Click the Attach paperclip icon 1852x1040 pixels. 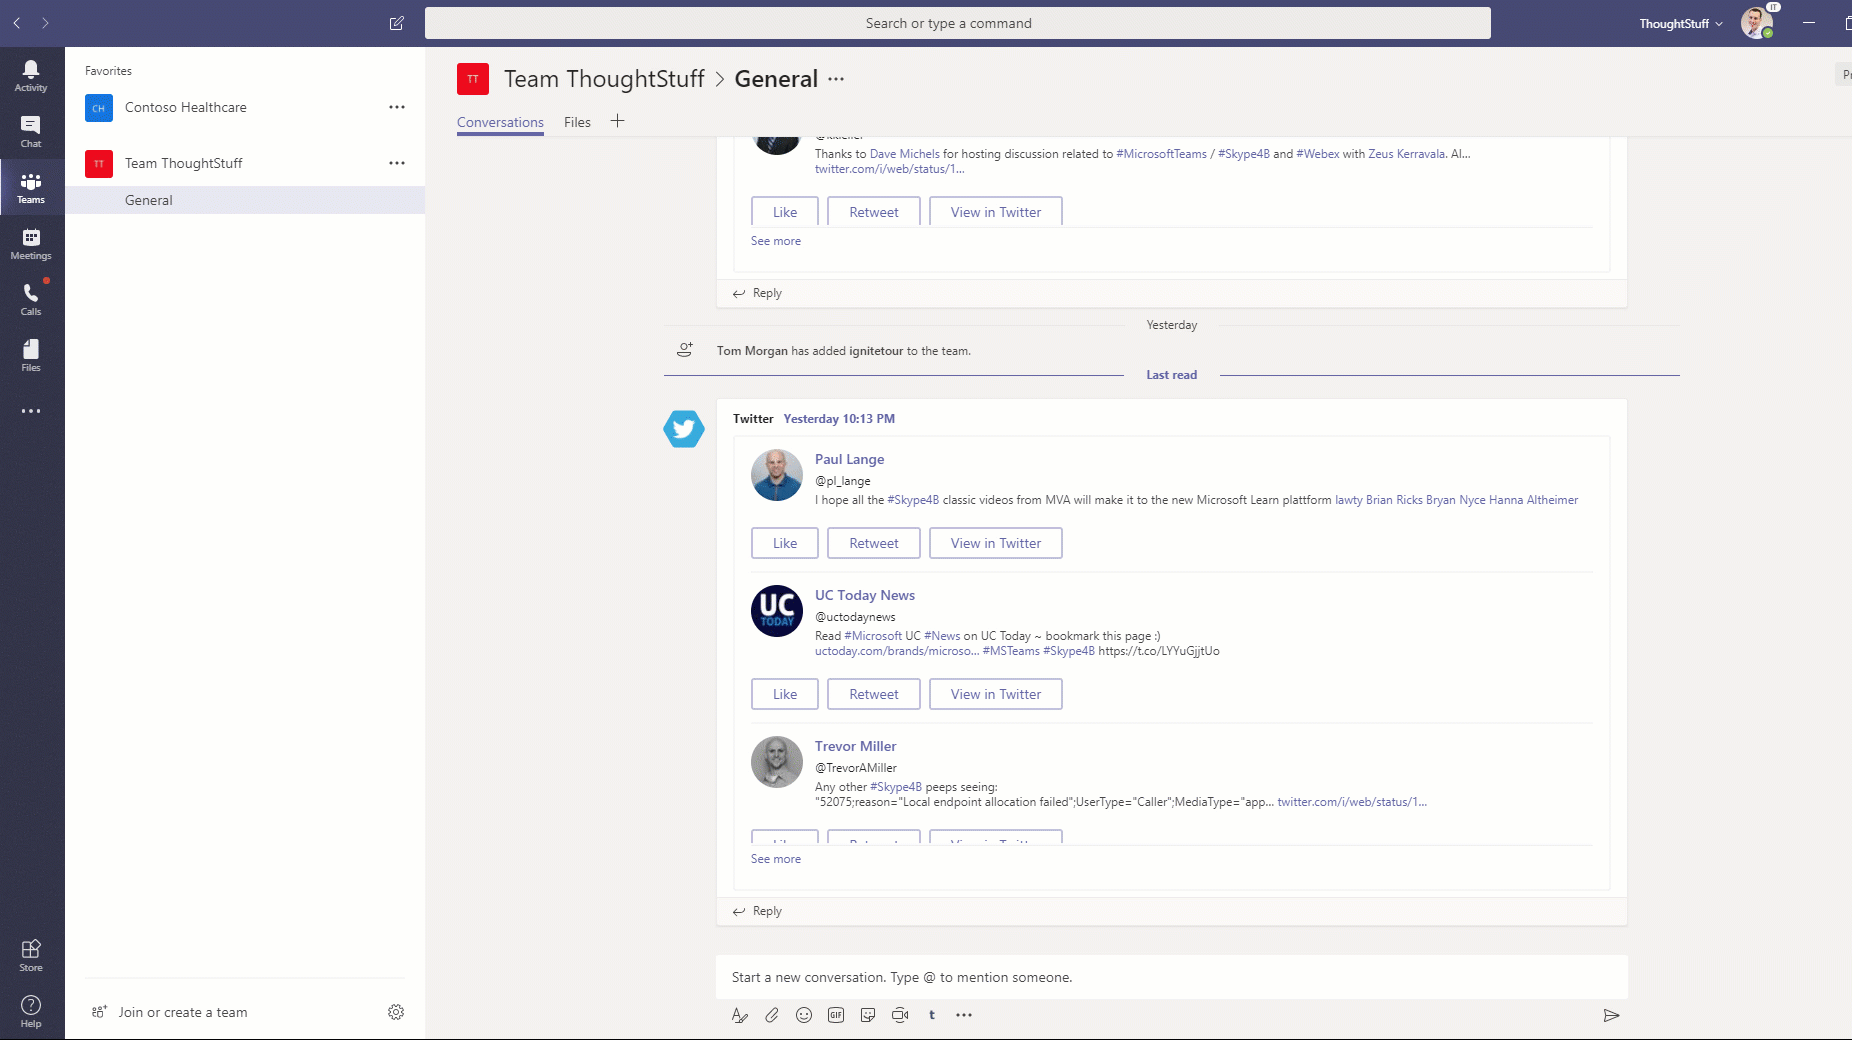[772, 1015]
